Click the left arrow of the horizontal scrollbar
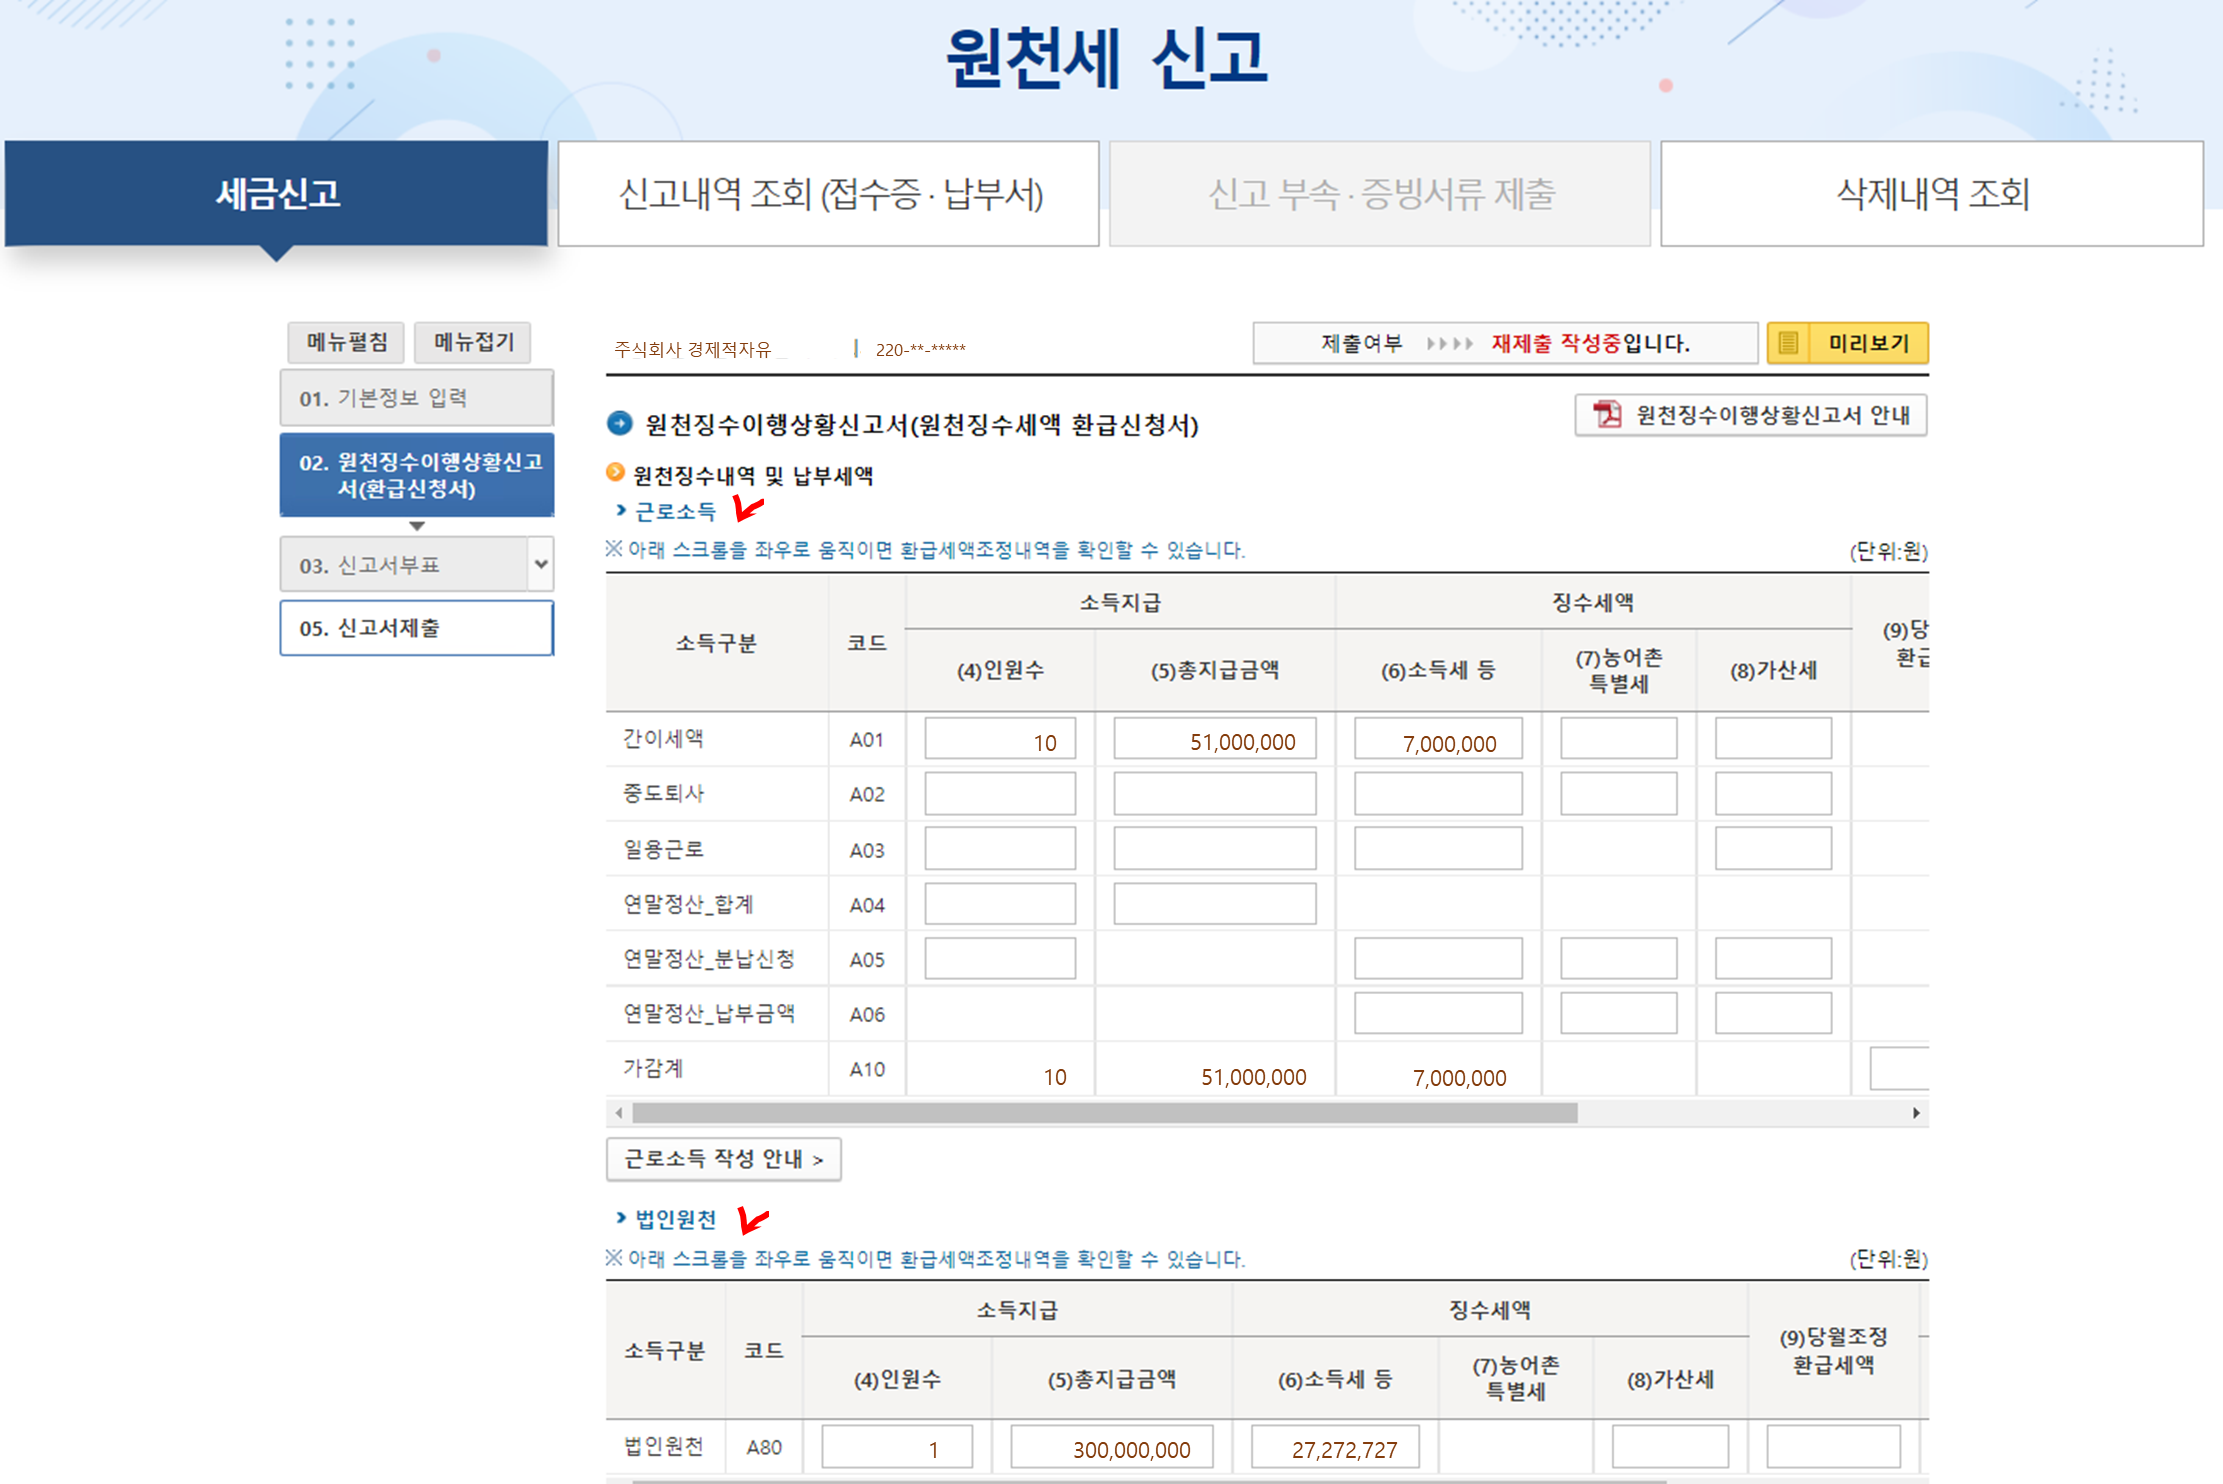The width and height of the screenshot is (2223, 1484). [619, 1113]
